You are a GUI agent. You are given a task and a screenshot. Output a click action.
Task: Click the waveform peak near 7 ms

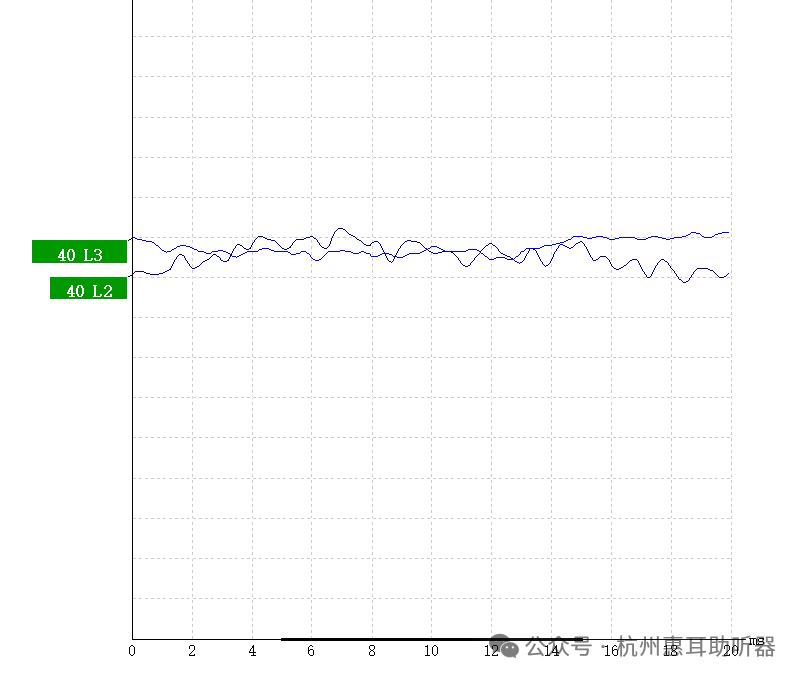click(x=341, y=228)
